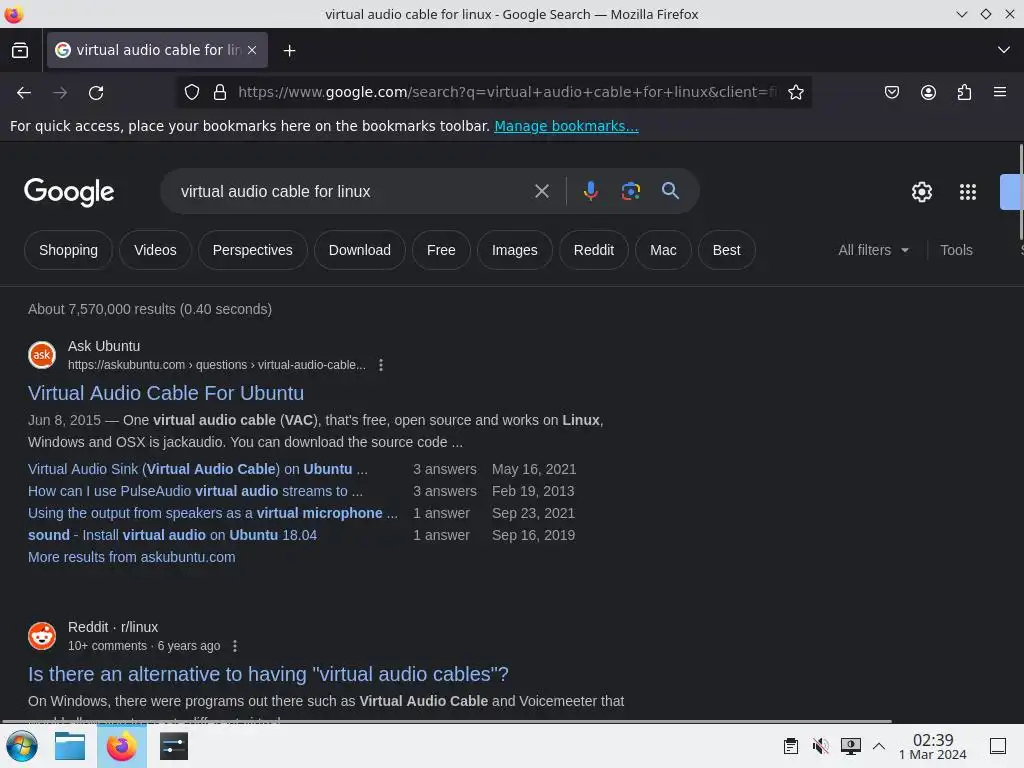The width and height of the screenshot is (1024, 768).
Task: Open the Reddit result options dots
Action: (x=235, y=646)
